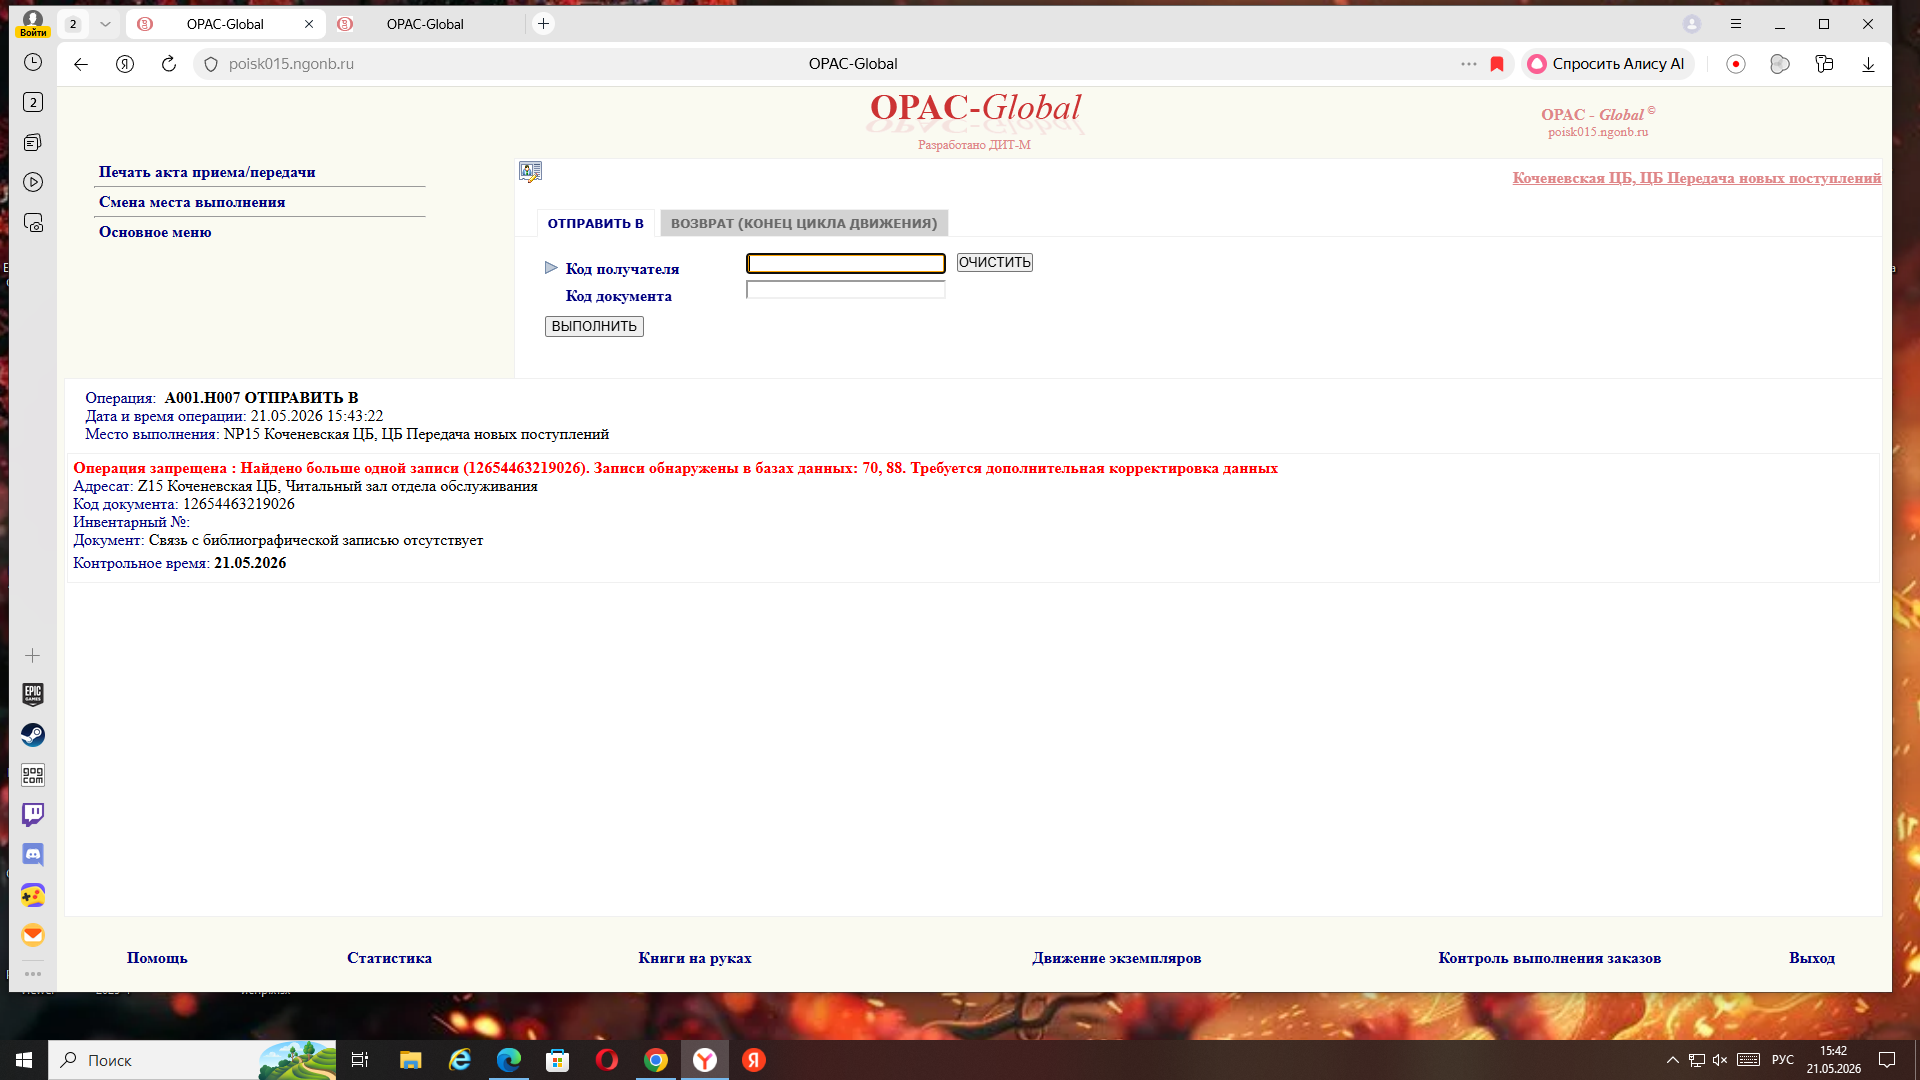Open the video player icon in sidebar
1920x1080 pixels.
[33, 182]
